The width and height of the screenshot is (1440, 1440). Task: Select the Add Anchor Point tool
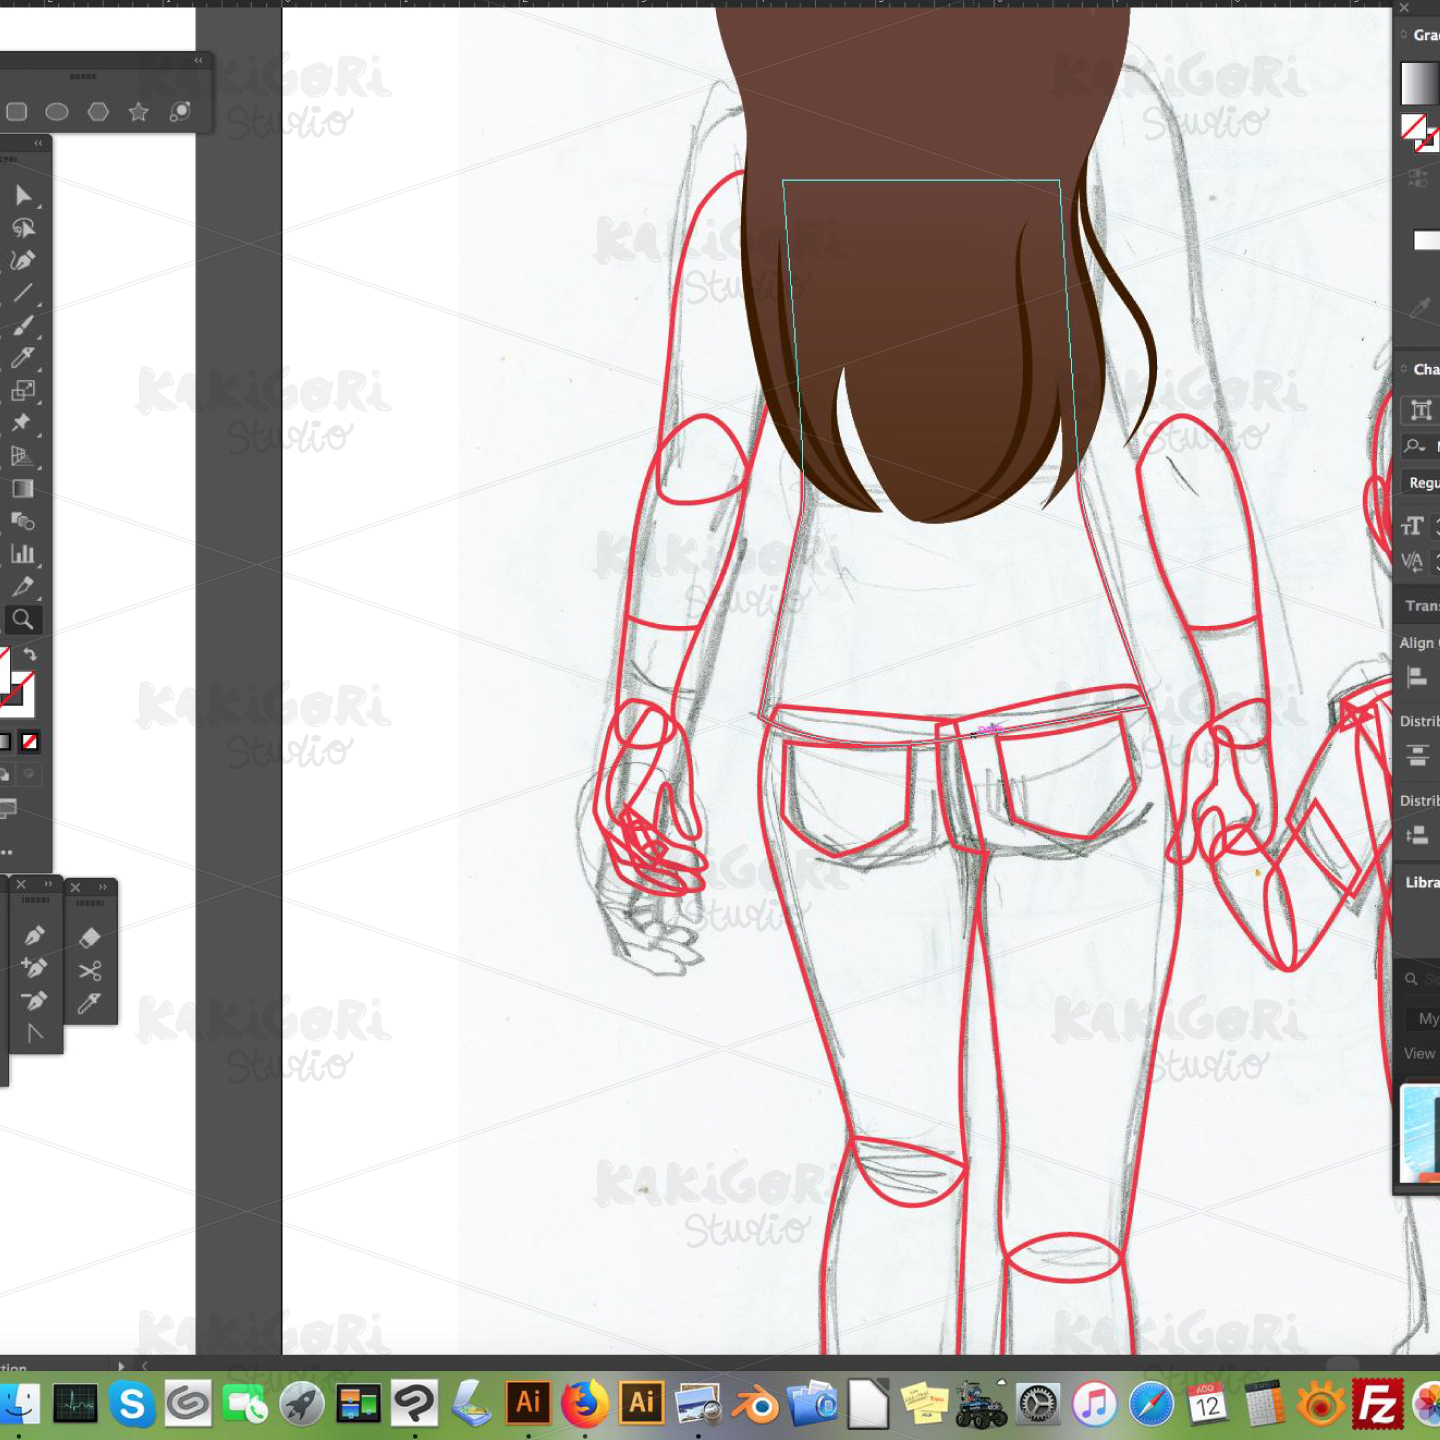(35, 966)
